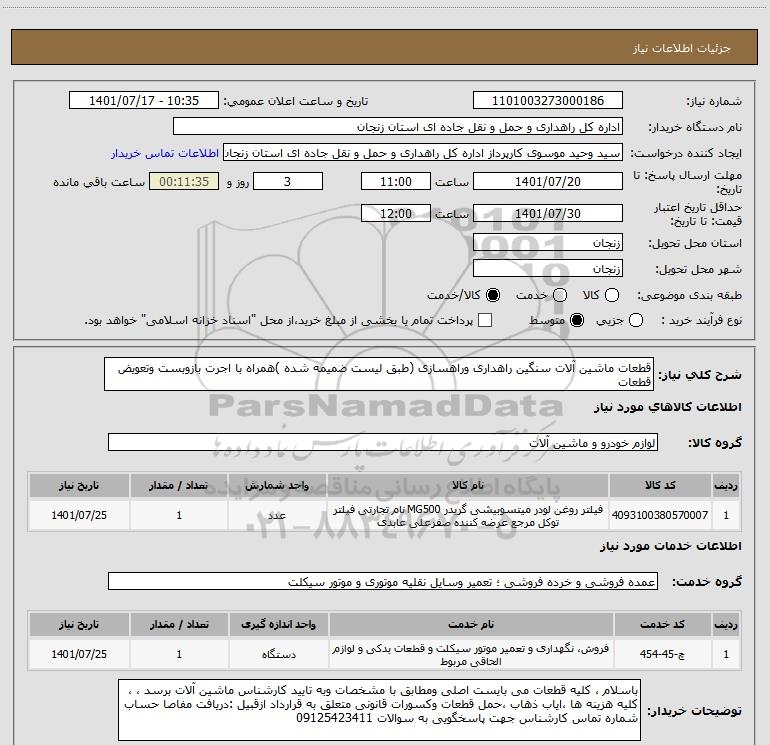Click the service table header نام خدمت
Screen dimensions: 770x745
[x=470, y=625]
